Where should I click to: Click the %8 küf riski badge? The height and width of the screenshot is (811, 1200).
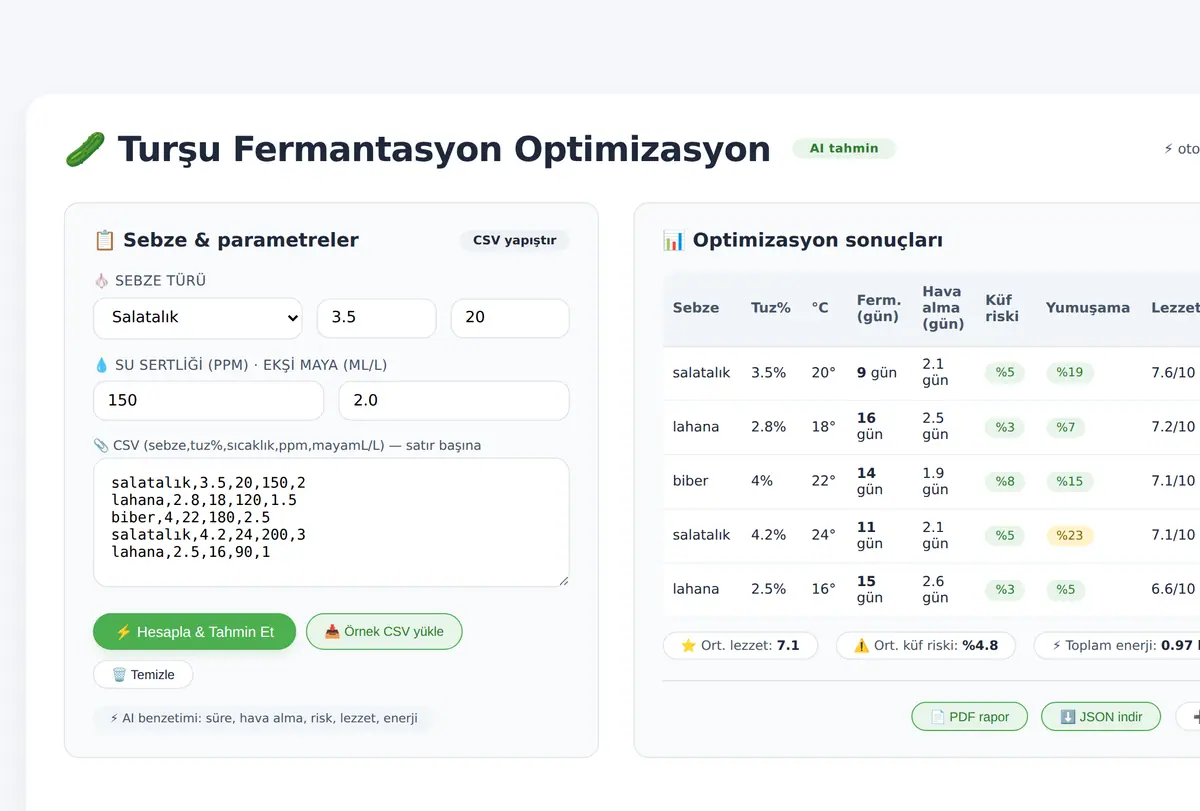[1005, 481]
